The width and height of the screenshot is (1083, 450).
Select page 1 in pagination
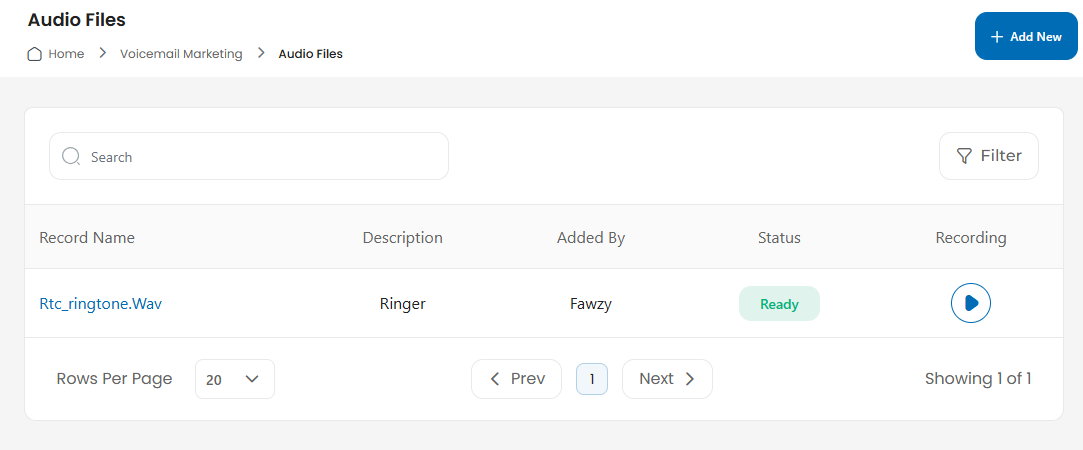(x=592, y=379)
